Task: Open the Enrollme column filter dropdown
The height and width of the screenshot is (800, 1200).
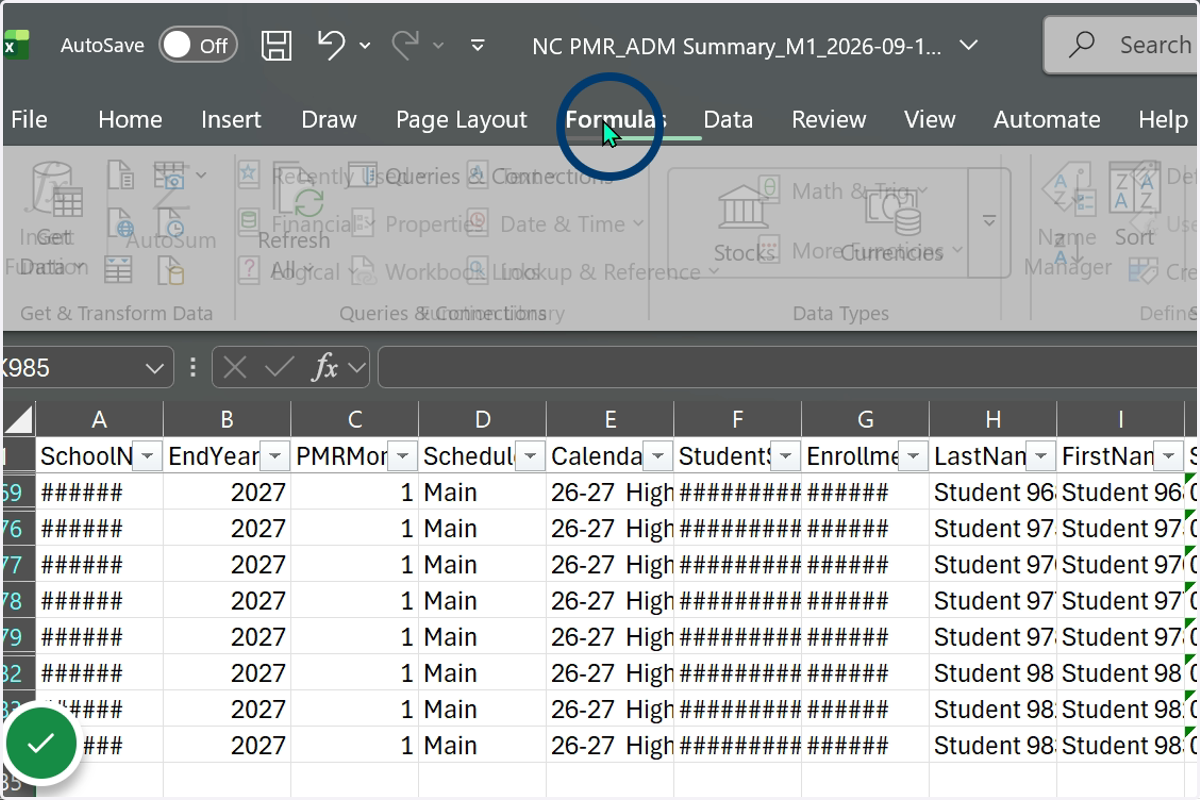Action: (x=913, y=457)
